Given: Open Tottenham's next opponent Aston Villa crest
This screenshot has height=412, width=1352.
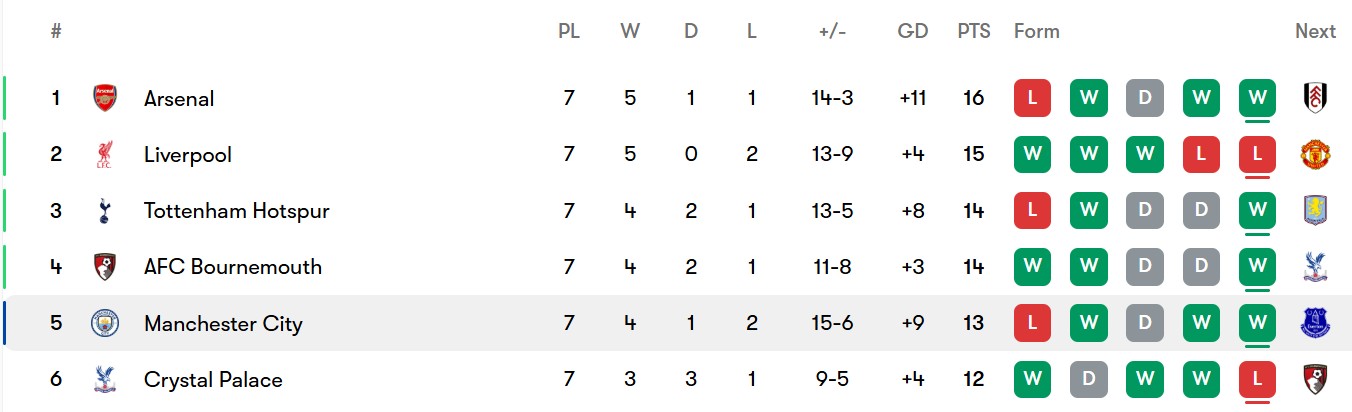Looking at the screenshot, I should [1314, 210].
